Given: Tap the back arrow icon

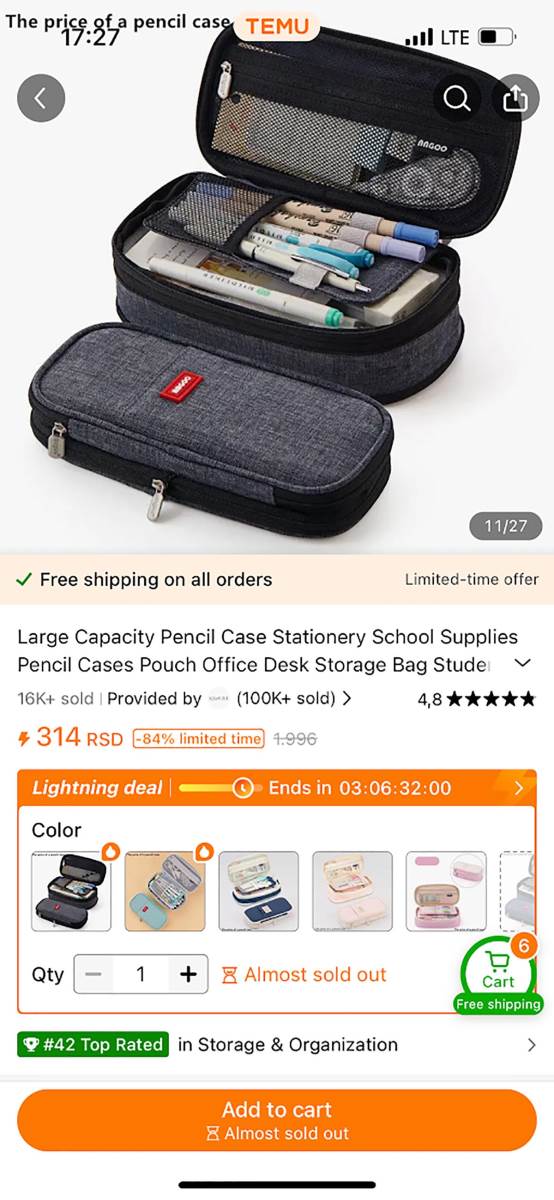Looking at the screenshot, I should (x=41, y=98).
